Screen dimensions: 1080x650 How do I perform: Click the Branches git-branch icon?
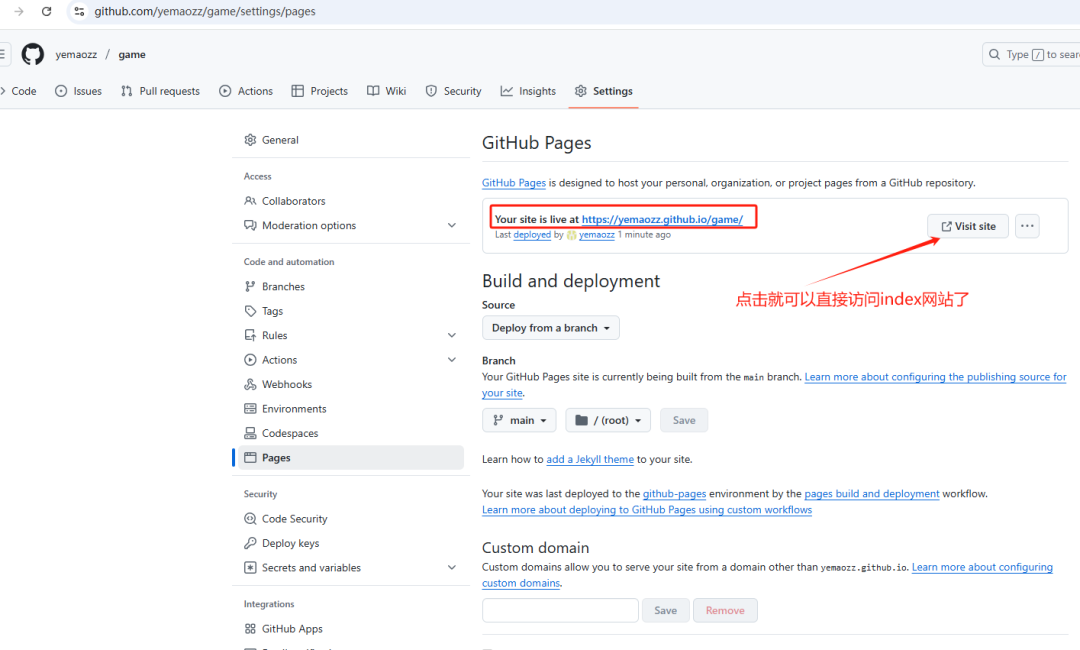click(250, 286)
